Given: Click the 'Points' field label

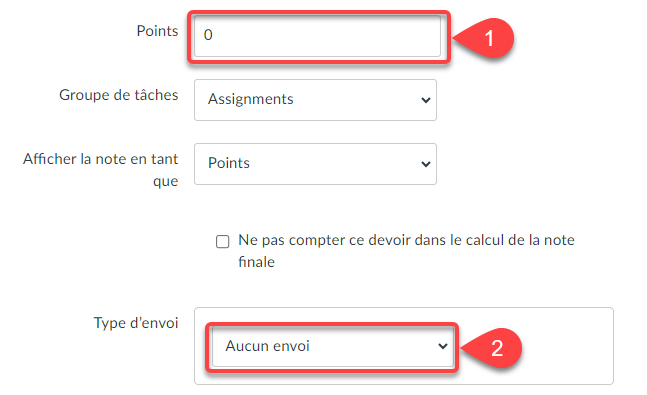Looking at the screenshot, I should [157, 31].
